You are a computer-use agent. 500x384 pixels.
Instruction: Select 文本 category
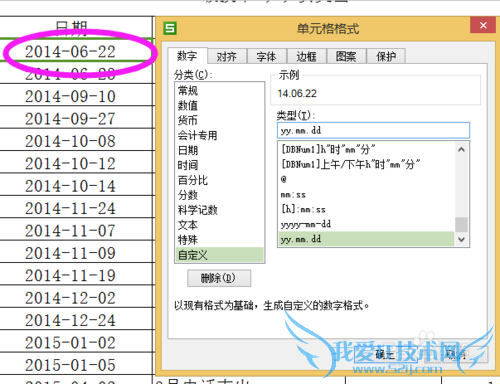tap(219, 225)
